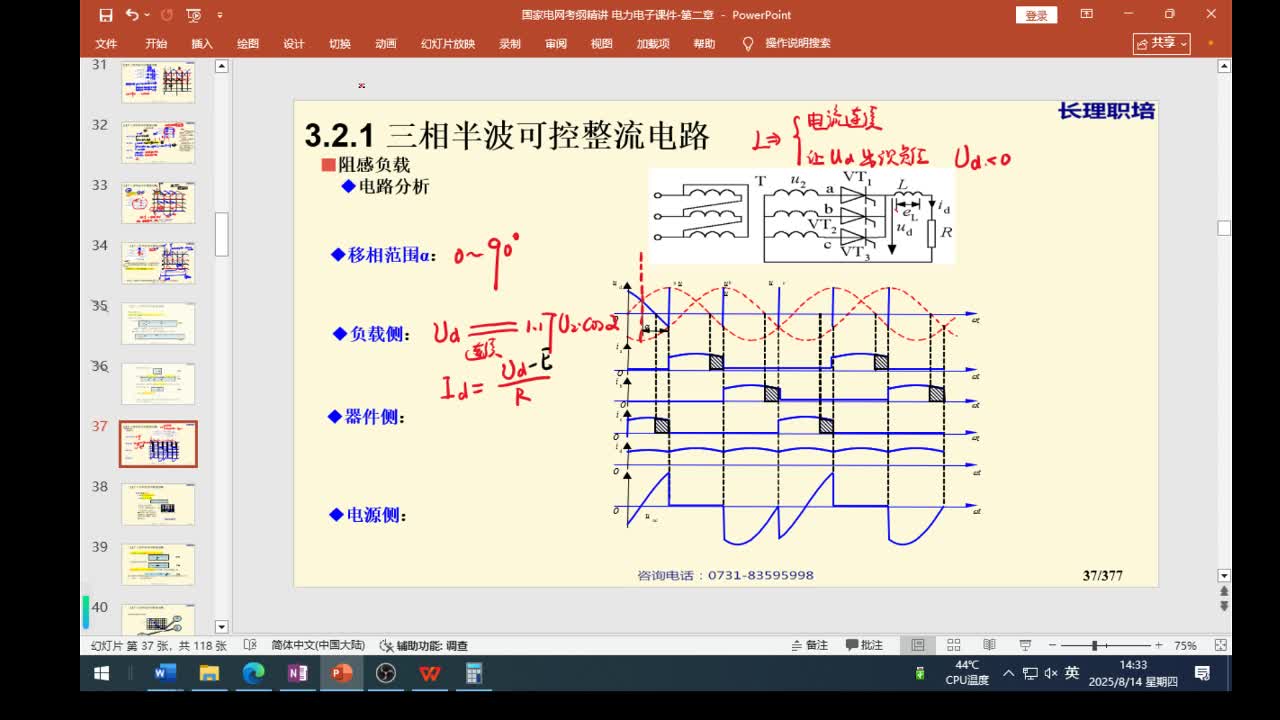The image size is (1280, 720).
Task: Switch to Slide Sorter view icon
Action: [x=954, y=646]
